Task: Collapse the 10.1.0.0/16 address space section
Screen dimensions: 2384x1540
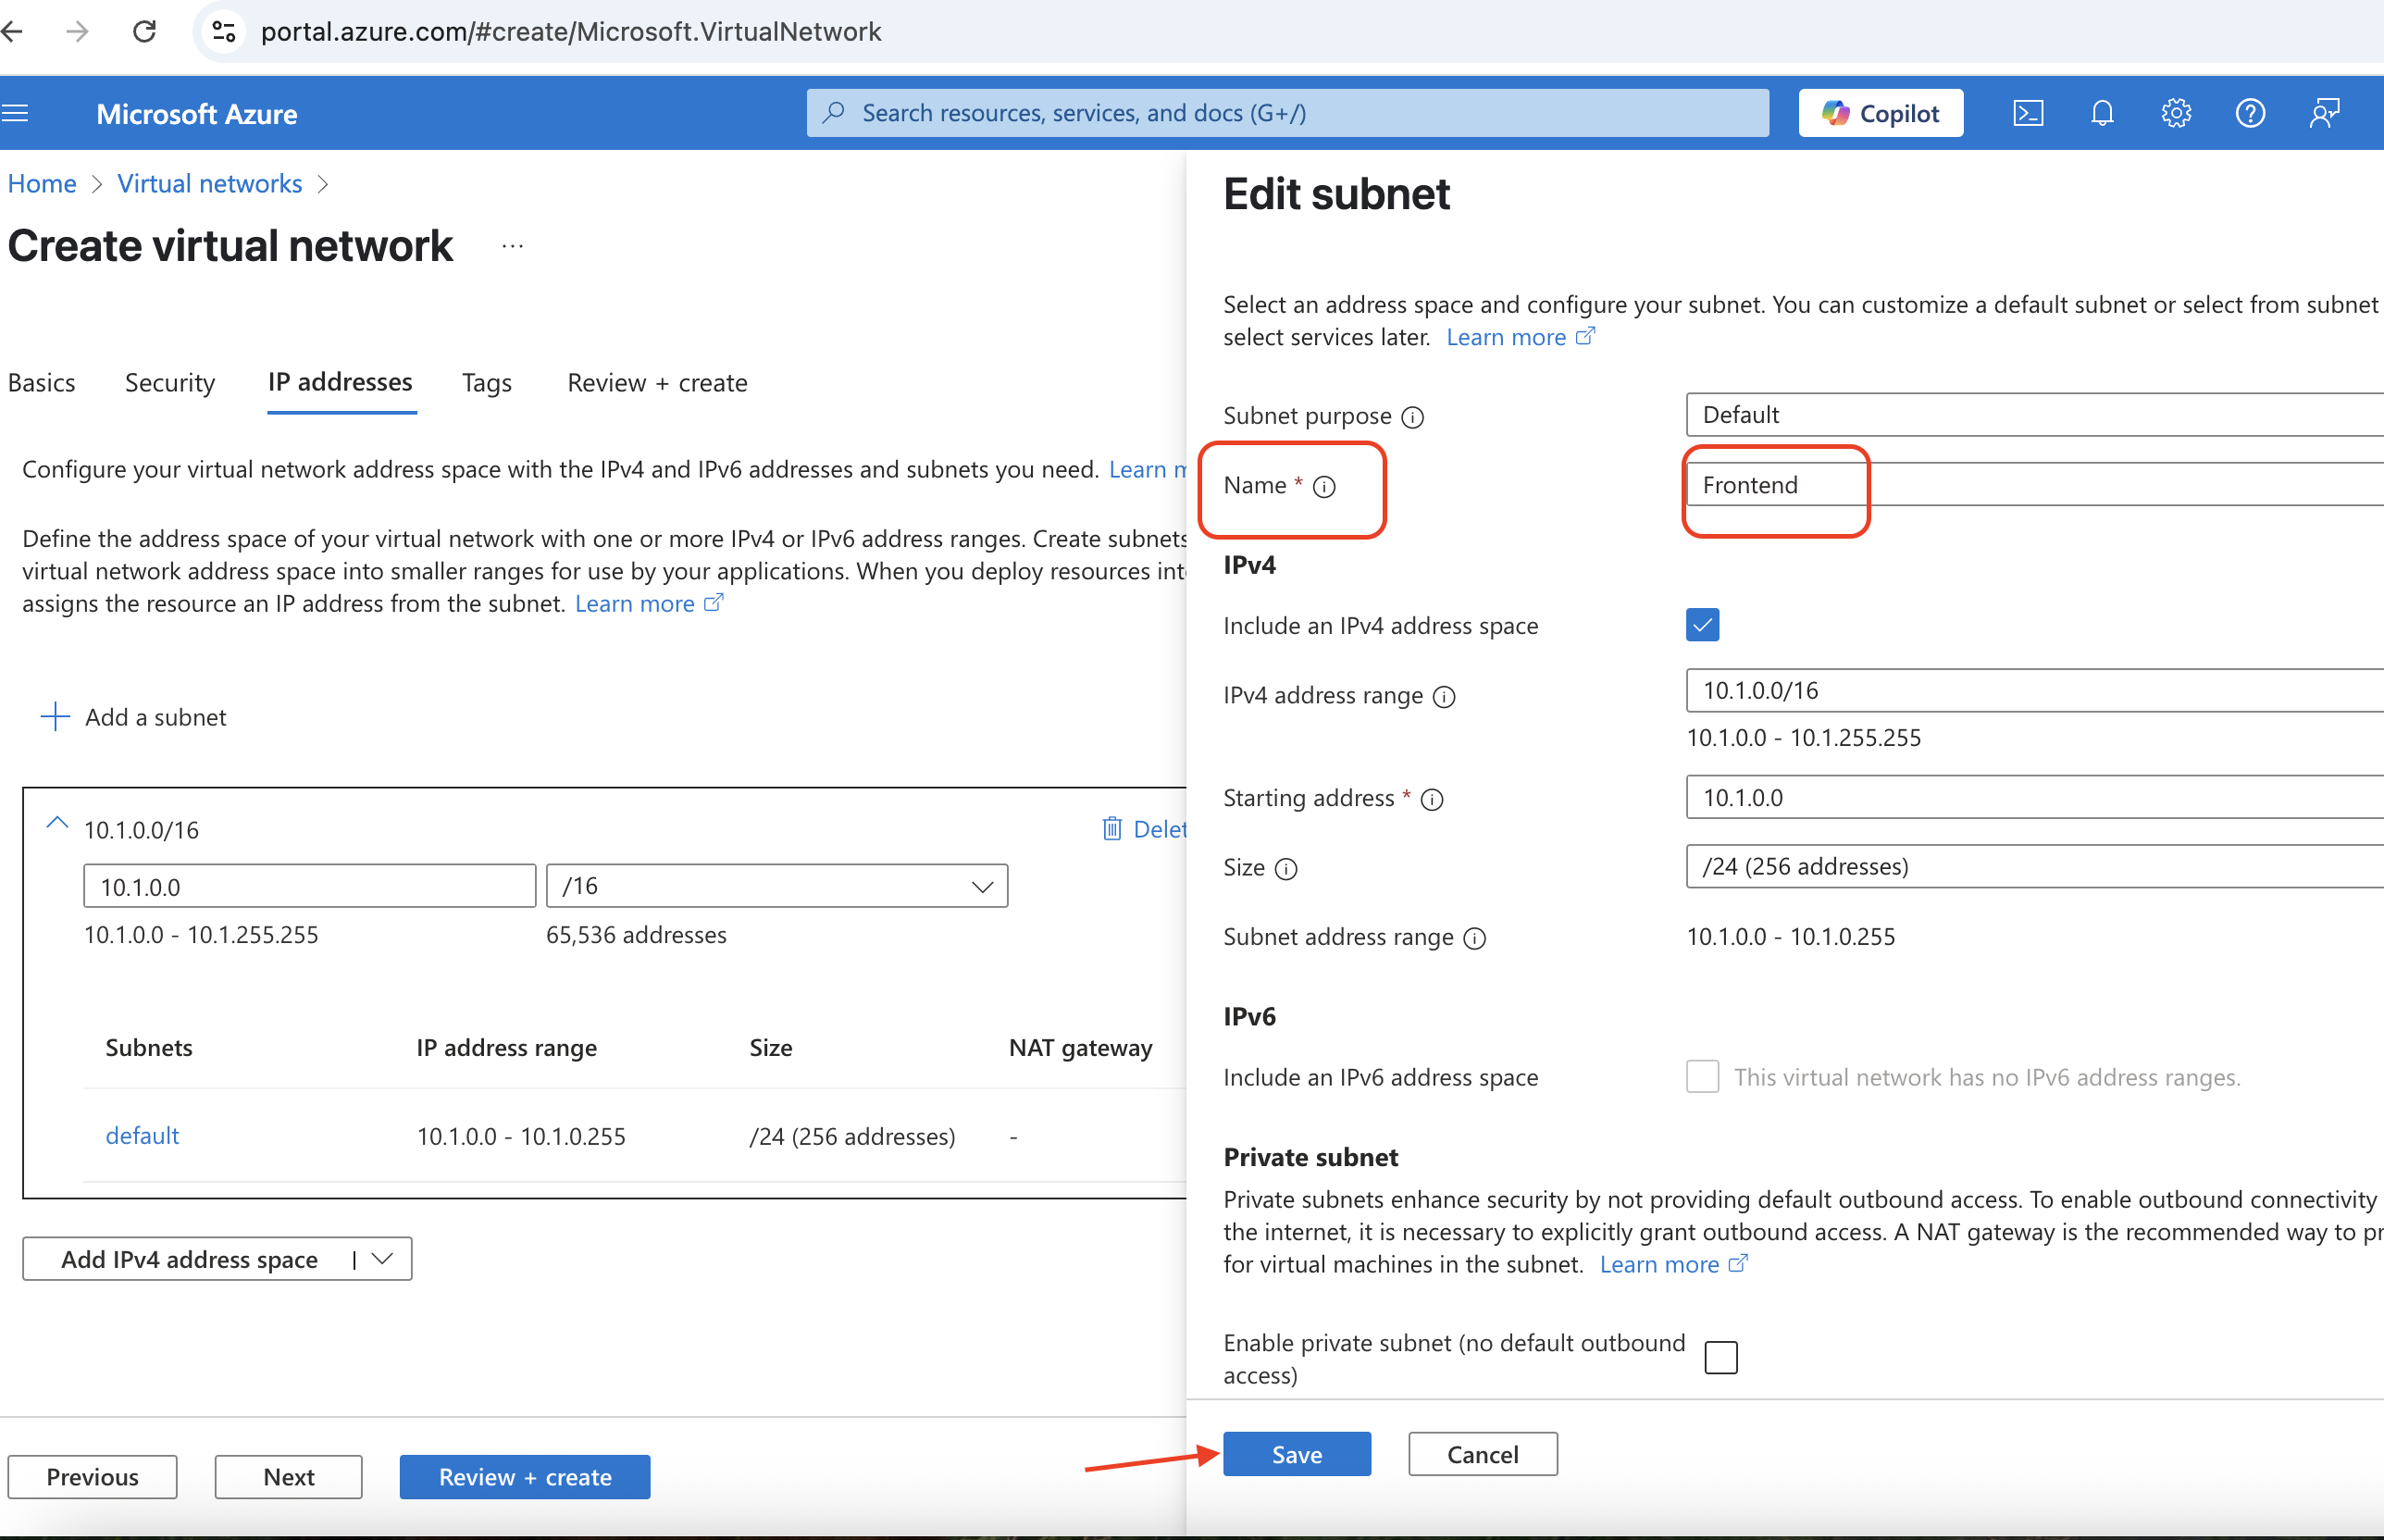Action: coord(57,824)
